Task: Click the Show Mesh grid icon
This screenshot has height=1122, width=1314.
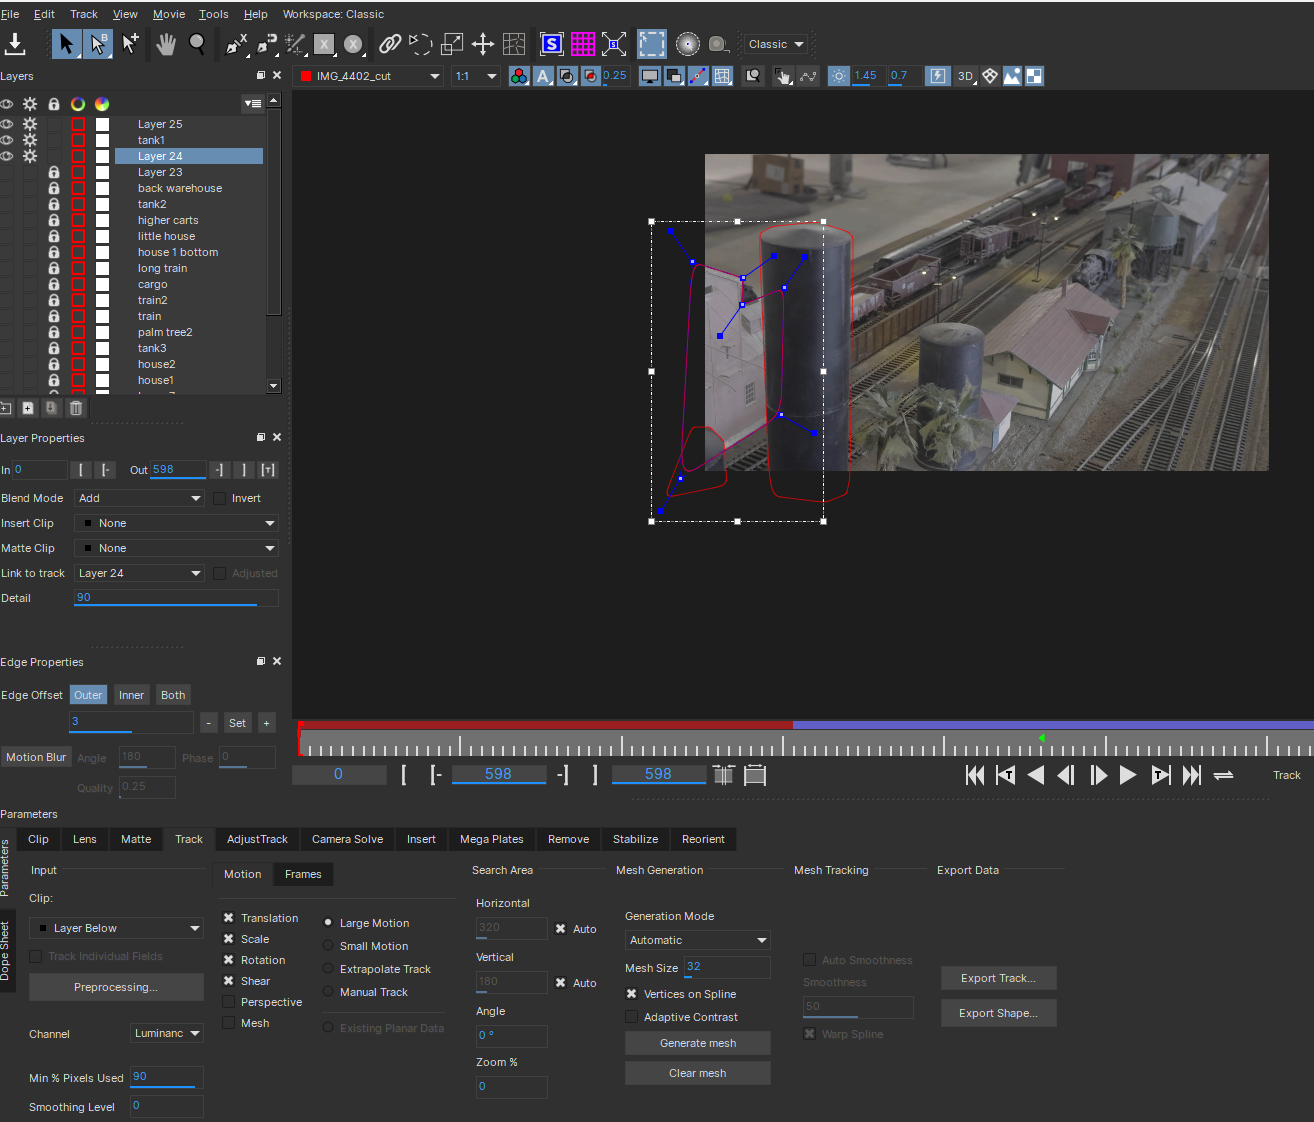Action: pyautogui.click(x=723, y=76)
